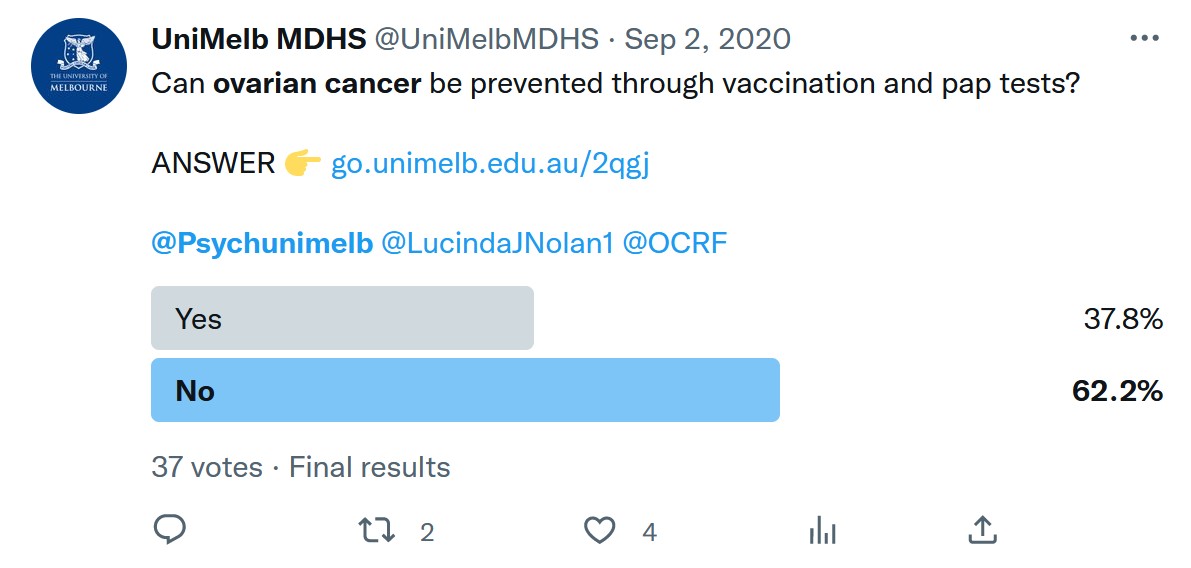Click retweet count number 2

pos(427,532)
